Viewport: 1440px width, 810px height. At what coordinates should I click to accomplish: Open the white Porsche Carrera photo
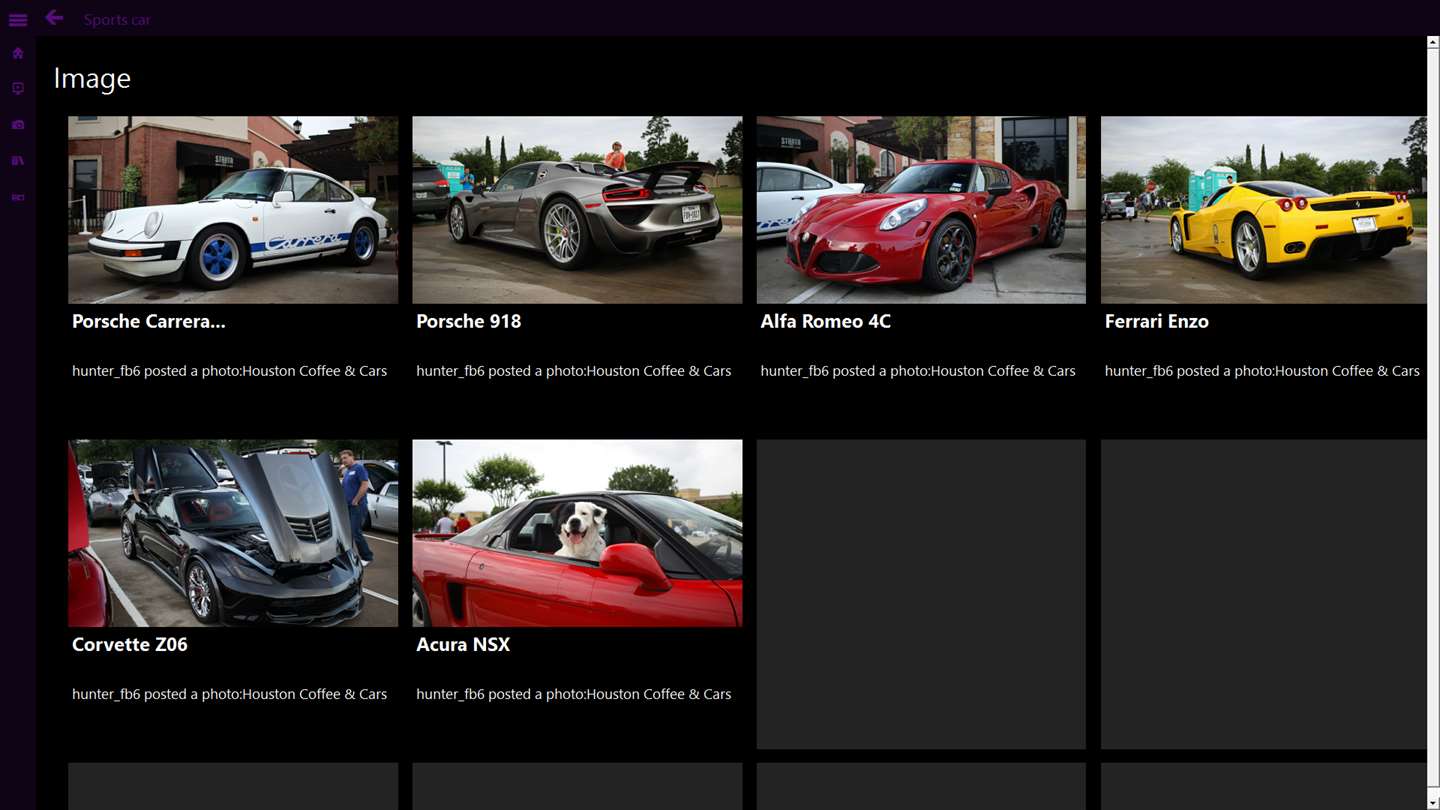(x=233, y=210)
